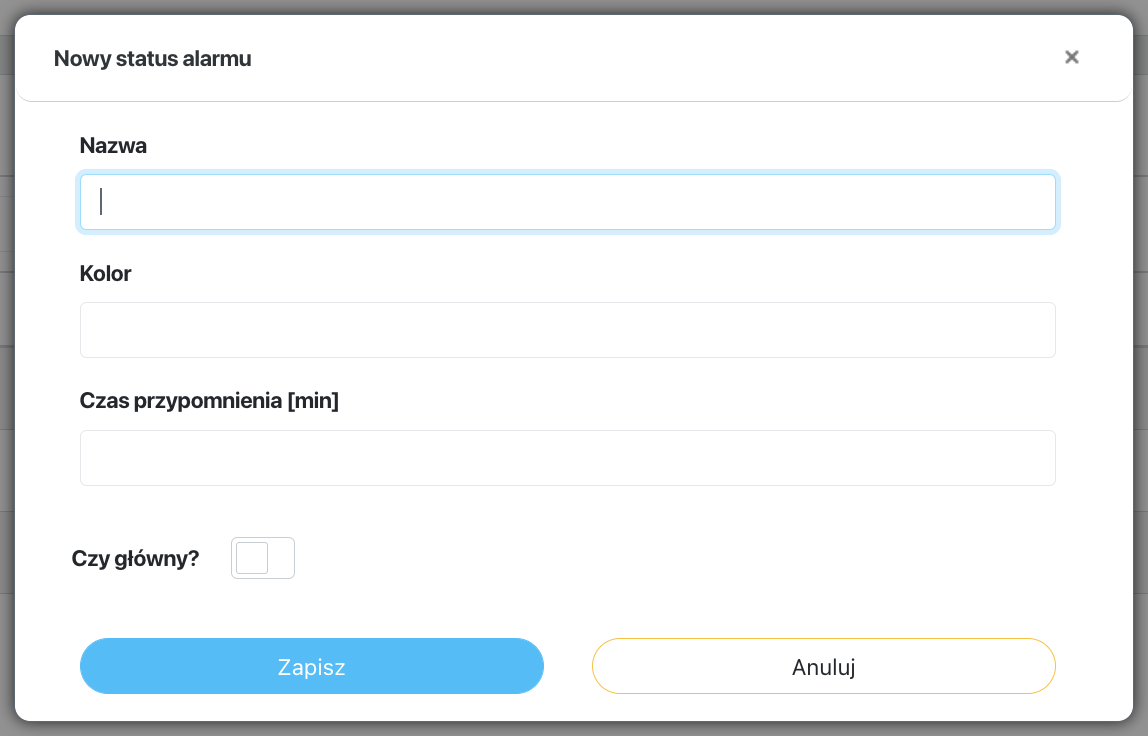
Task: Cancel the dialog using Anuluj
Action: pos(823,665)
